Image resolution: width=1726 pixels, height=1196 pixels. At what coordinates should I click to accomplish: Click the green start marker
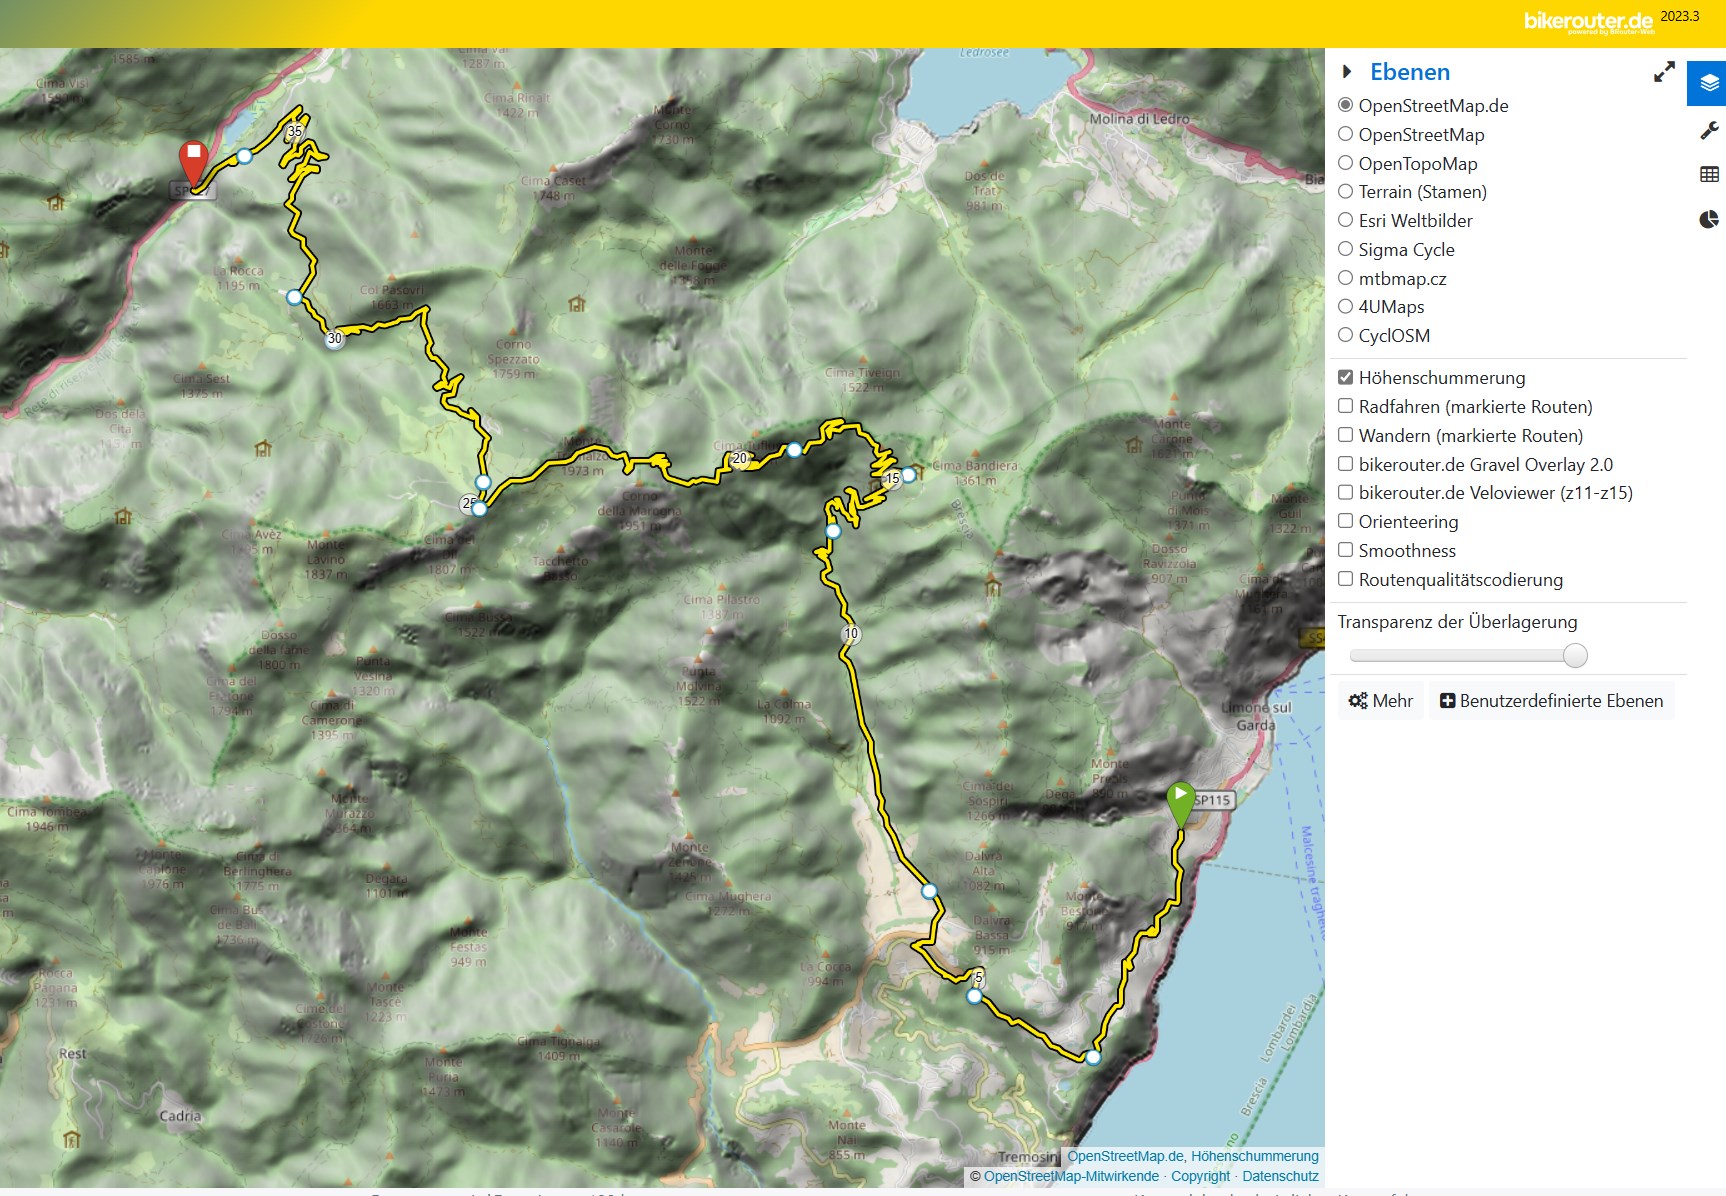pyautogui.click(x=1181, y=803)
